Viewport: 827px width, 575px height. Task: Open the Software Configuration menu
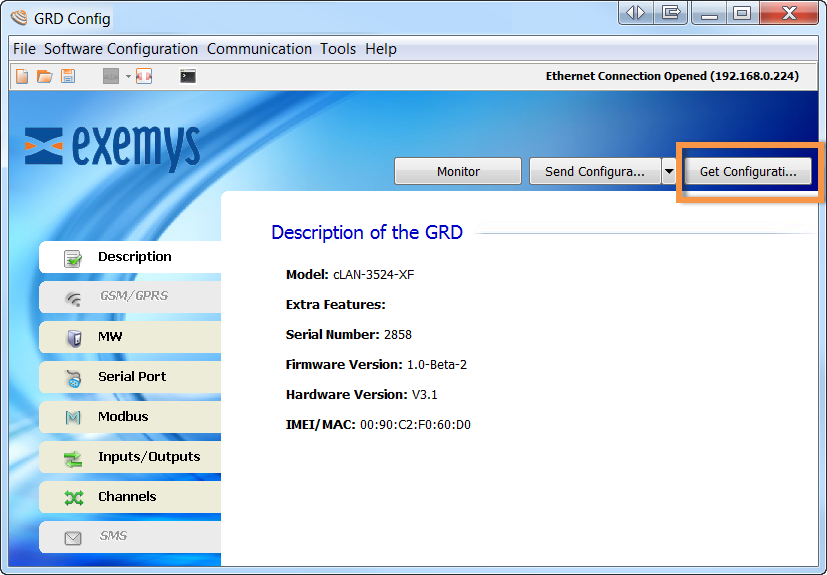click(x=121, y=49)
